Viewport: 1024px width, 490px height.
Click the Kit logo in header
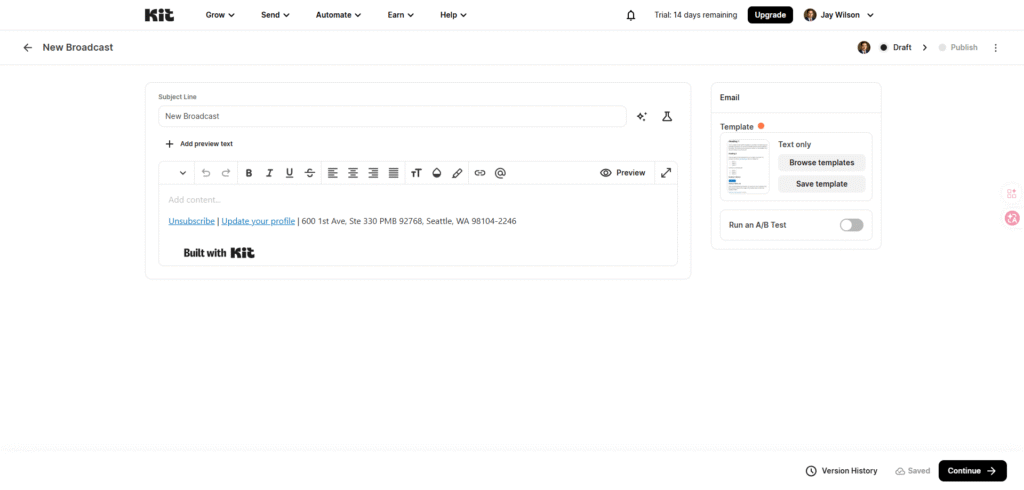coord(159,15)
